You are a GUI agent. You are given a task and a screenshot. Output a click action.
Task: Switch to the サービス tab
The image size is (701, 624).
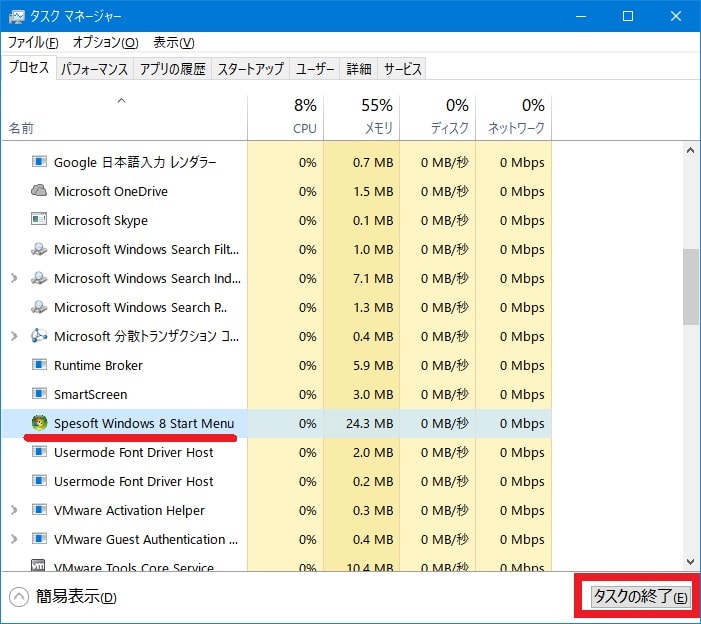pyautogui.click(x=402, y=69)
